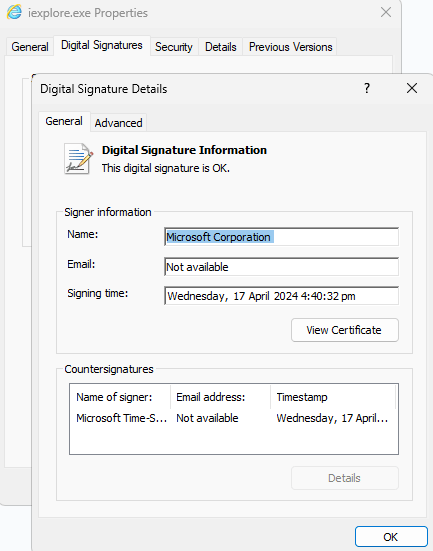Screen dimensions: 433x551
Task: Click the greyed-out countersignature Details button
Action: [x=345, y=478]
